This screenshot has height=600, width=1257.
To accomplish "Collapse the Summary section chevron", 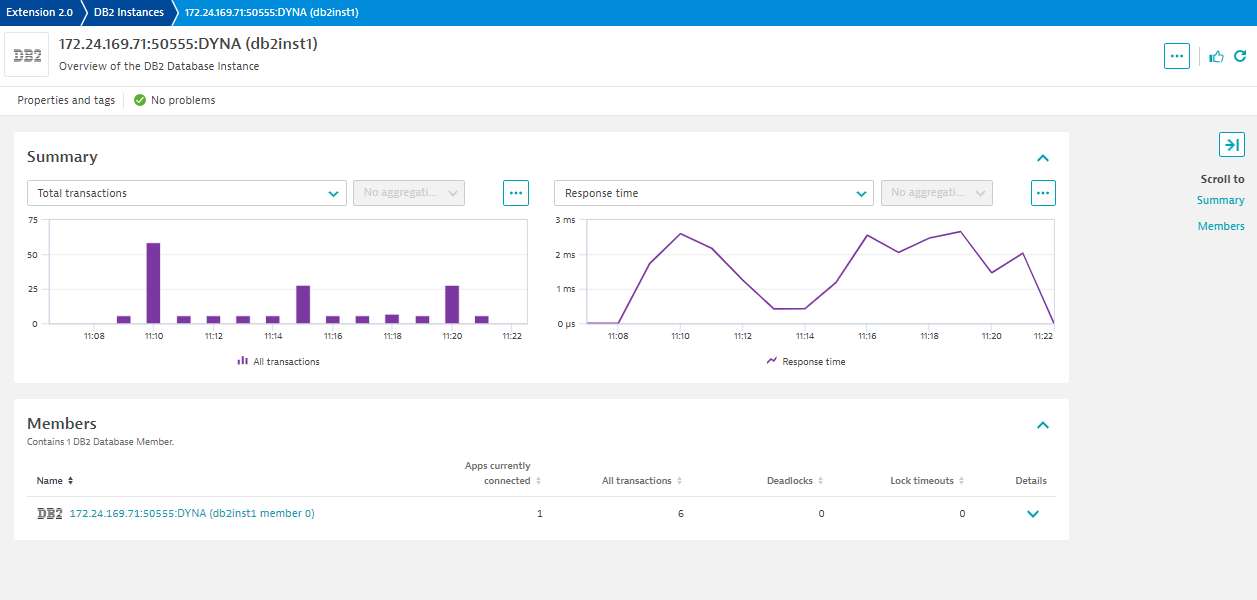I will point(1043,158).
